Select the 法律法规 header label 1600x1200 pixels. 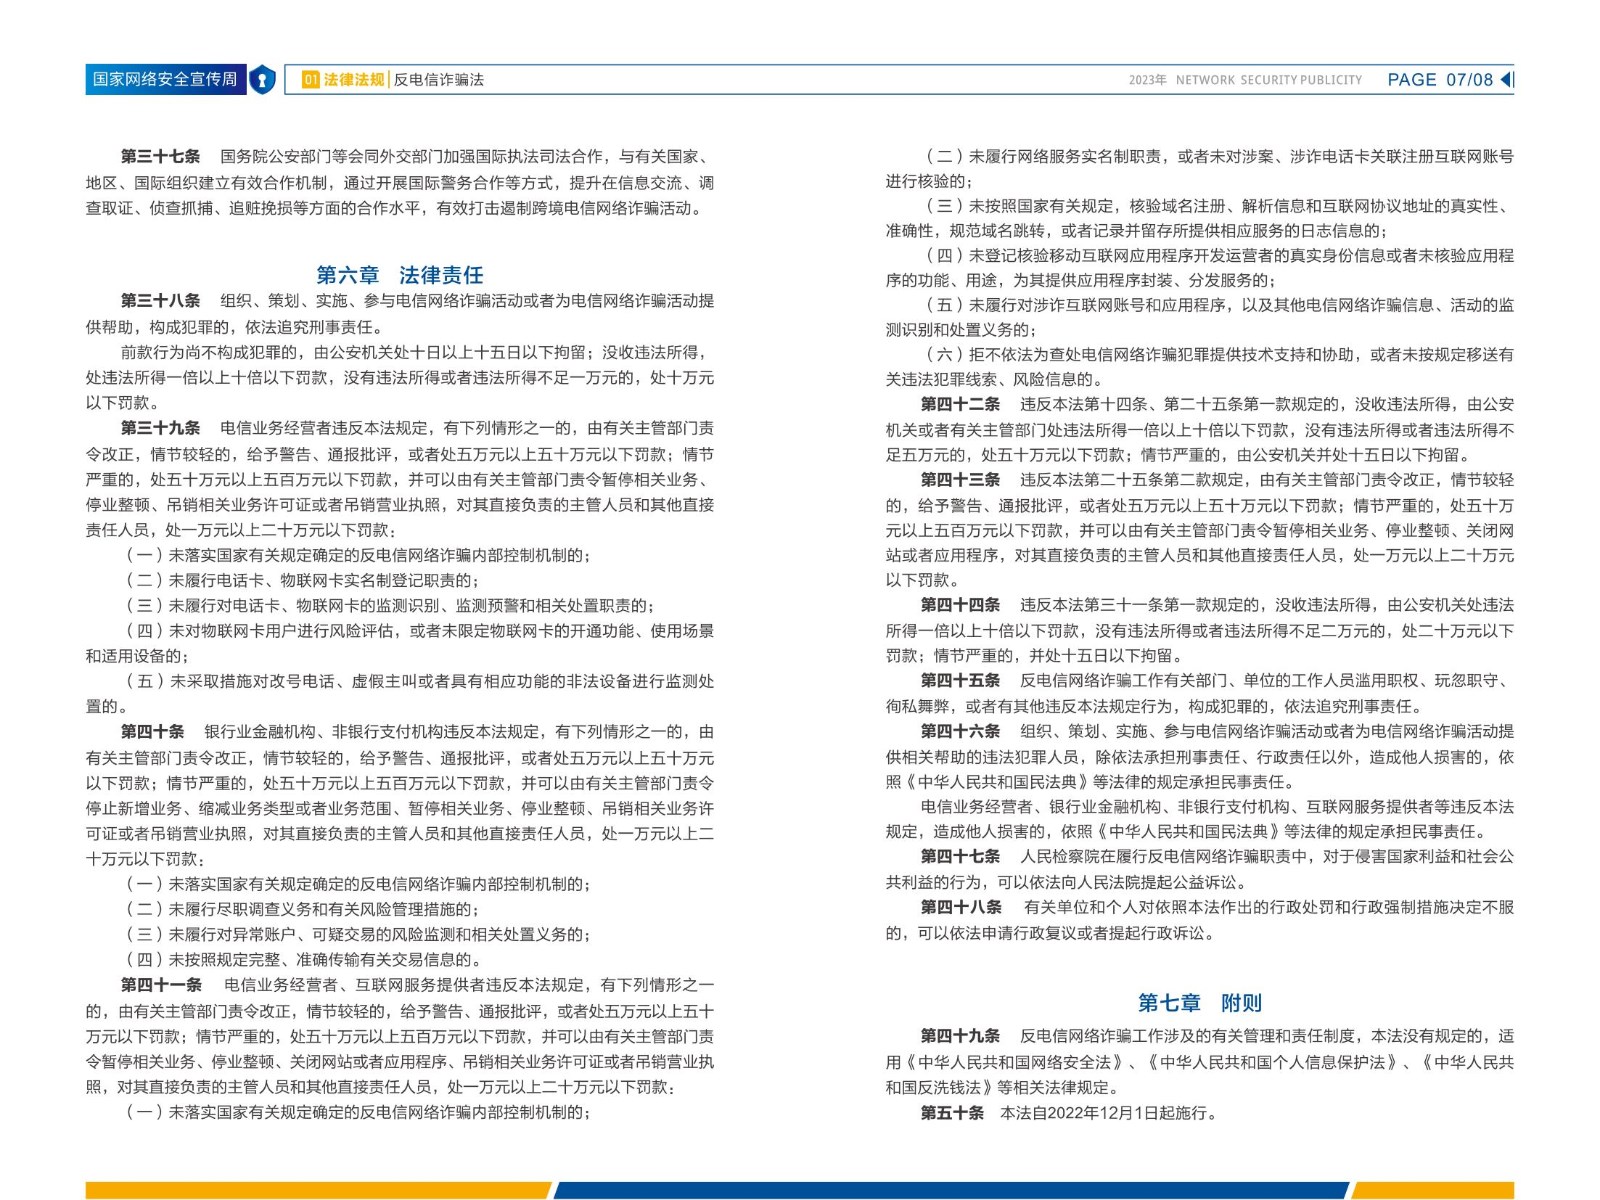(354, 80)
